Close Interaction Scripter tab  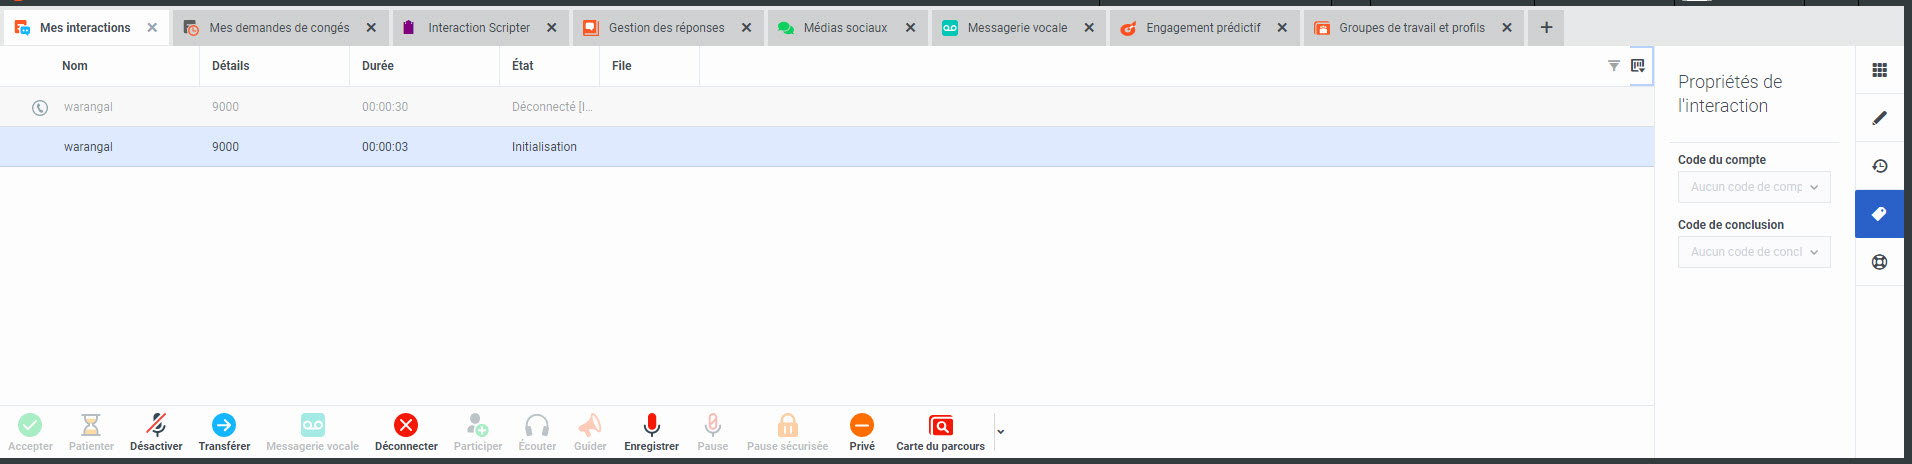tap(551, 28)
